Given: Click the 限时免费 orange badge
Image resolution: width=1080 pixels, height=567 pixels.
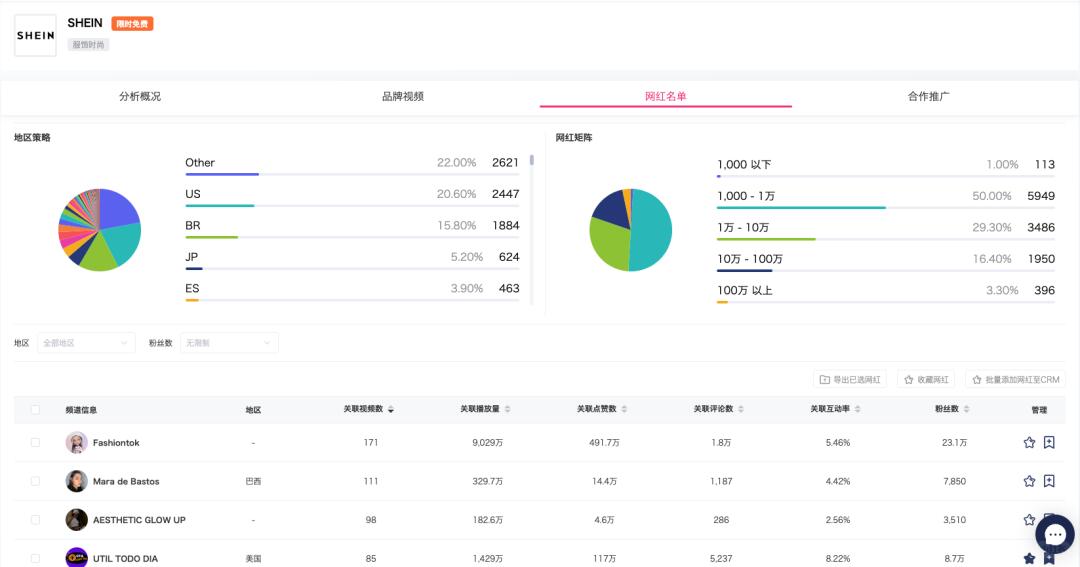Looking at the screenshot, I should tap(132, 24).
